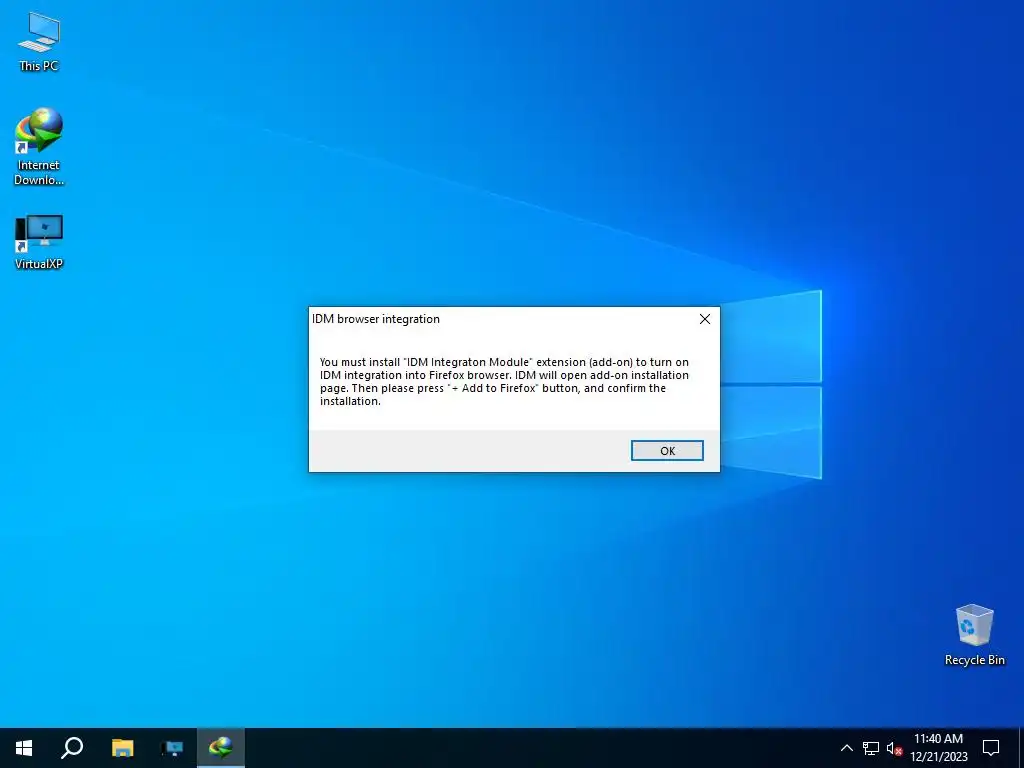Open network status tray icon
The image size is (1024, 768).
(871, 748)
